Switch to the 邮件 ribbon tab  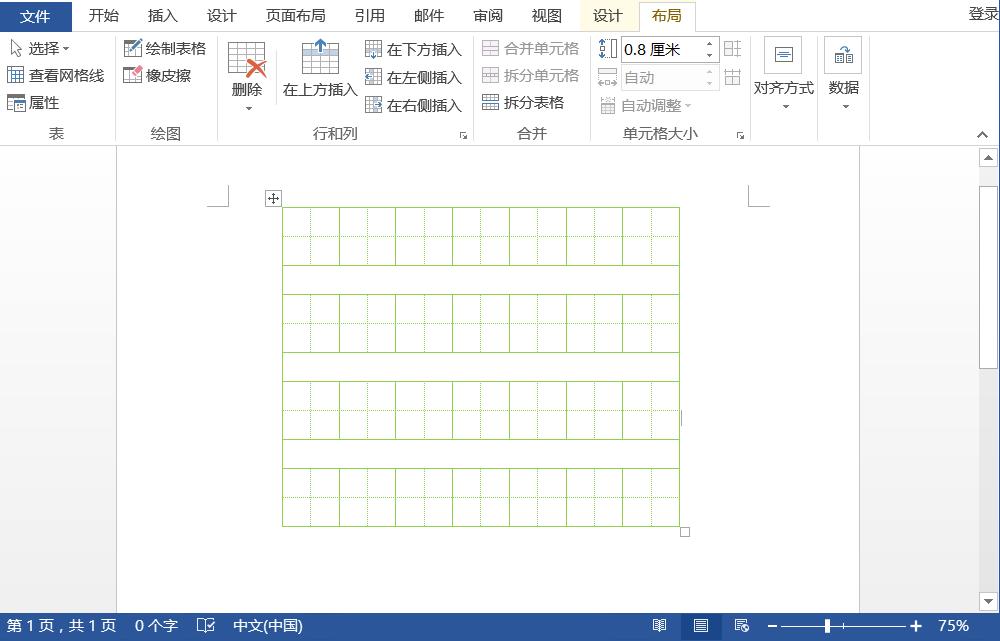(428, 15)
